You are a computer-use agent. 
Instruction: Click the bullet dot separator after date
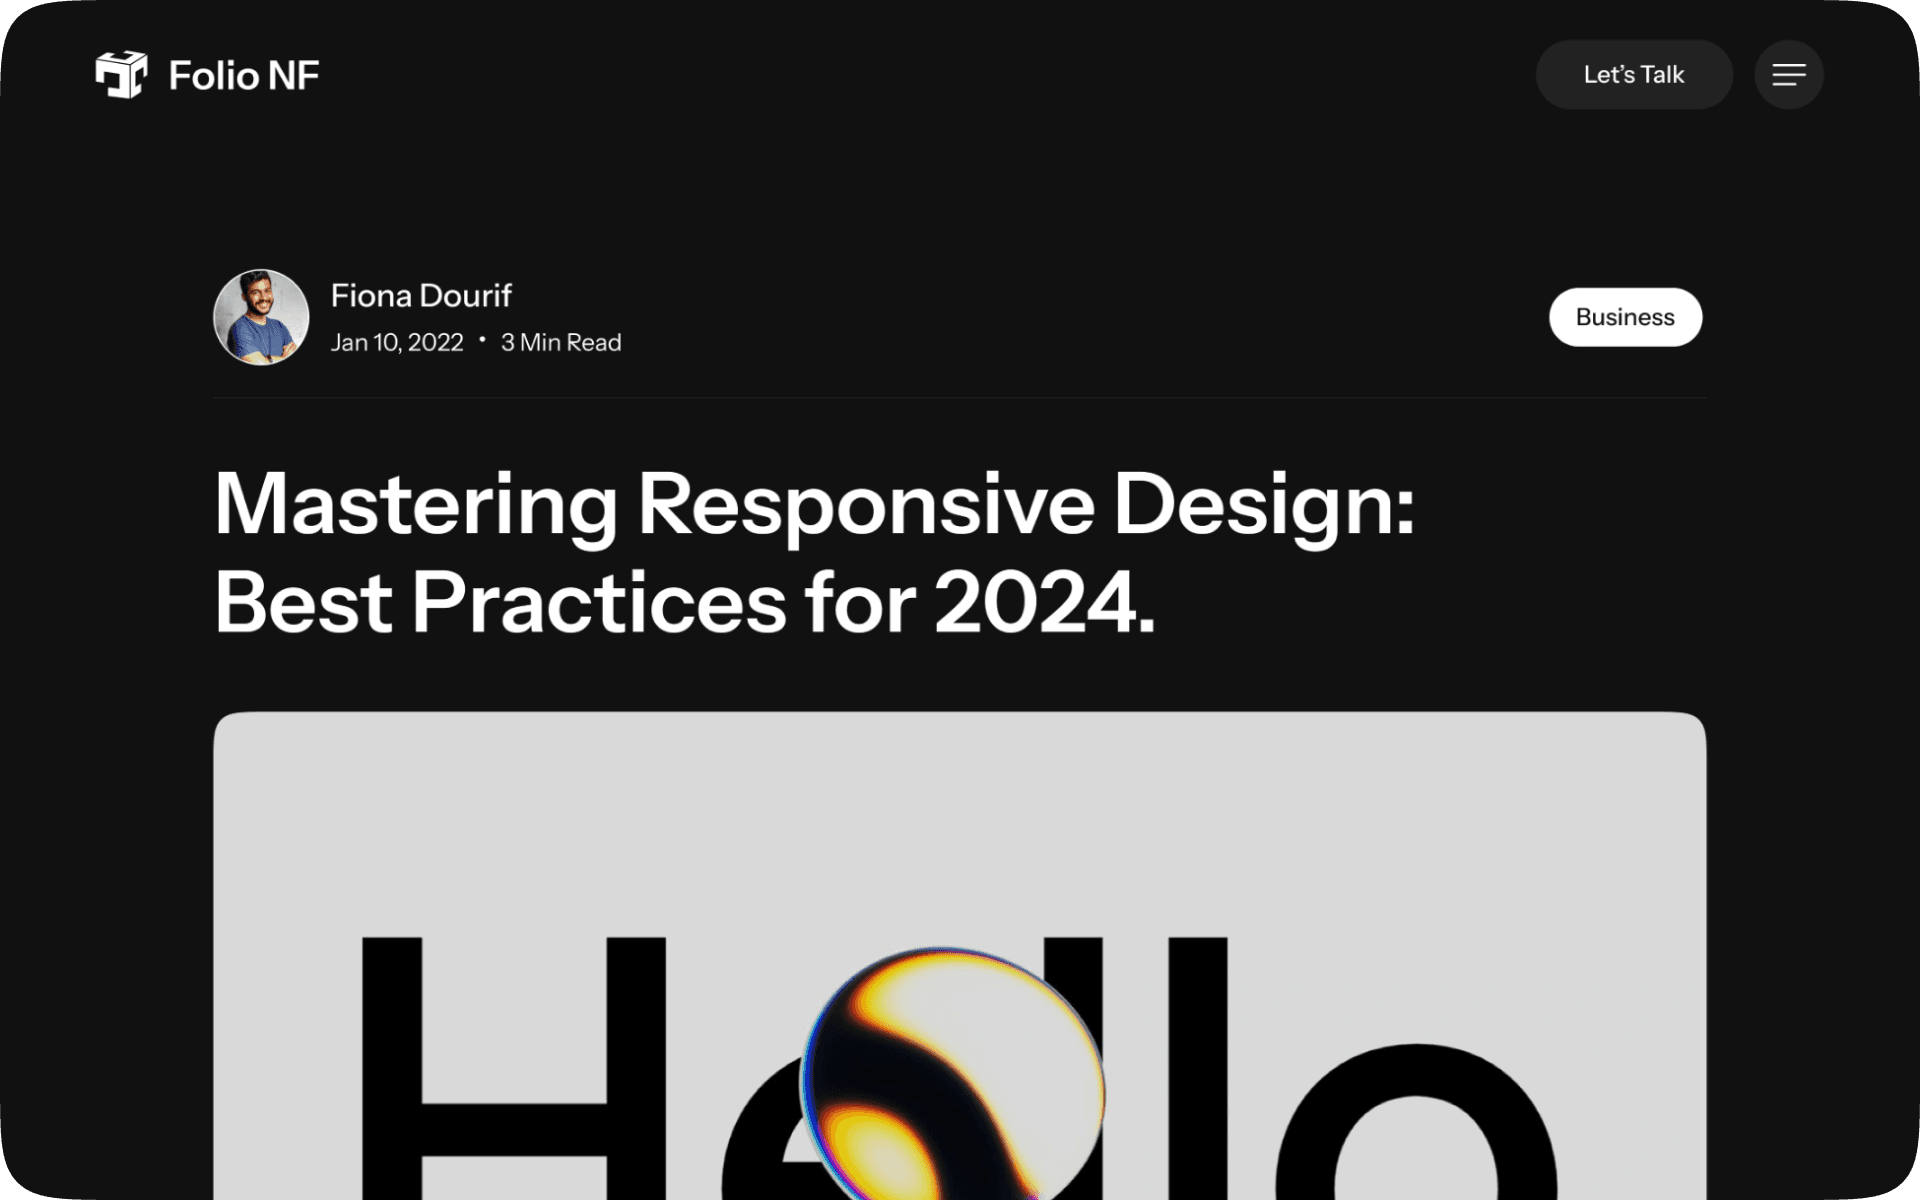(482, 341)
